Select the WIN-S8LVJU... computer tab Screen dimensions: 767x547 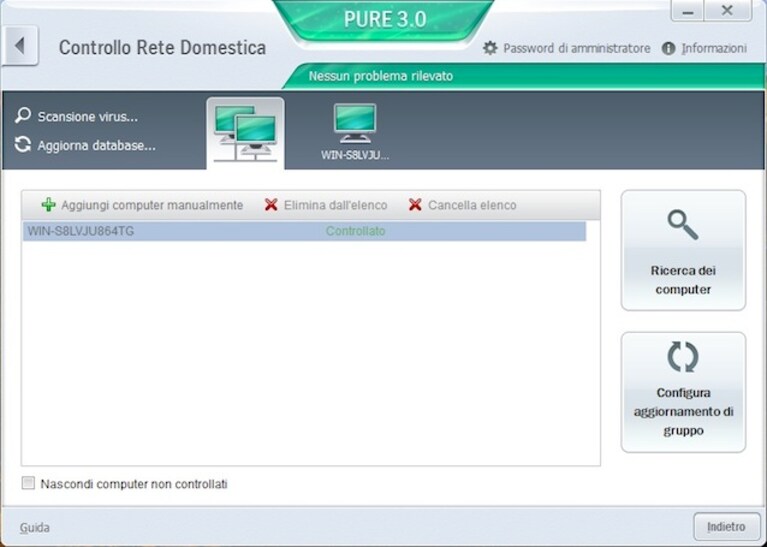(355, 132)
